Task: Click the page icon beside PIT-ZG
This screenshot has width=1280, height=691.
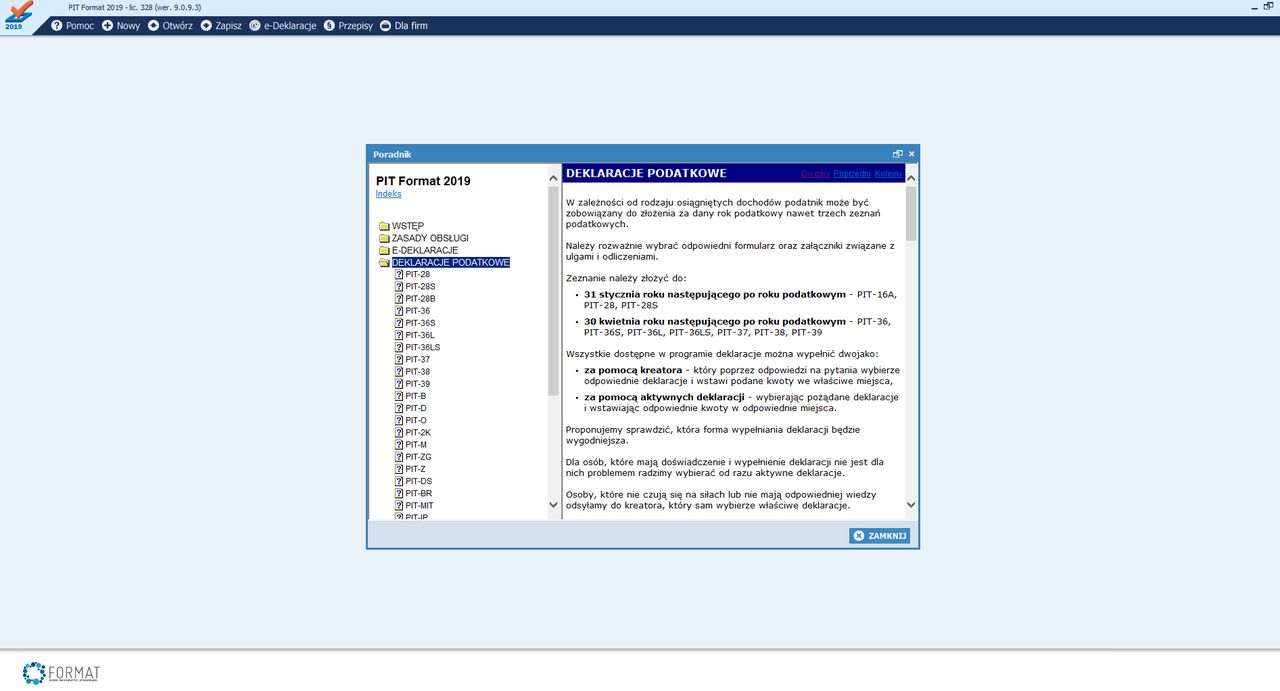Action: tap(399, 457)
